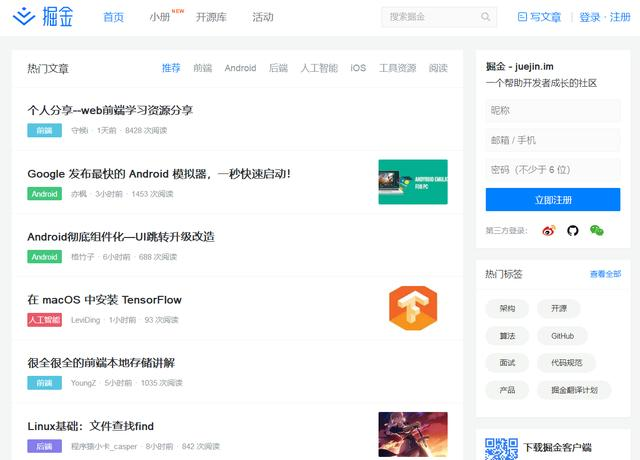Sign in with Weibo icon
640x460 pixels.
[x=549, y=231]
